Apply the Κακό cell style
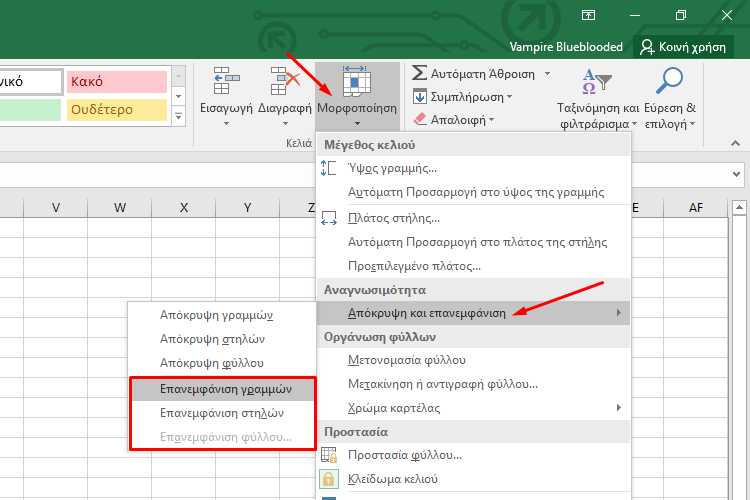This screenshot has width=750, height=500. pos(117,82)
